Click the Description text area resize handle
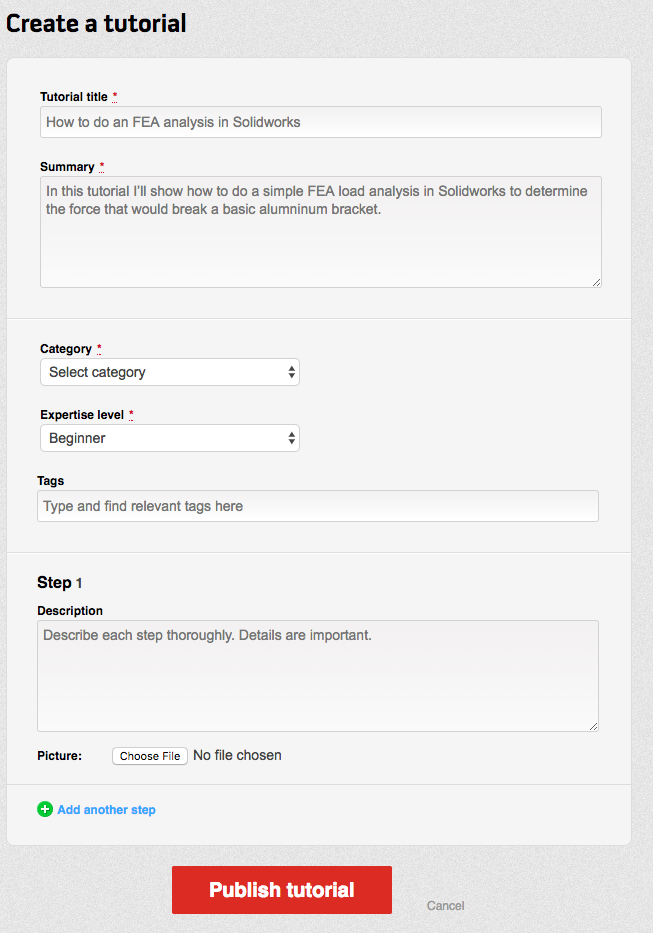 pyautogui.click(x=593, y=726)
